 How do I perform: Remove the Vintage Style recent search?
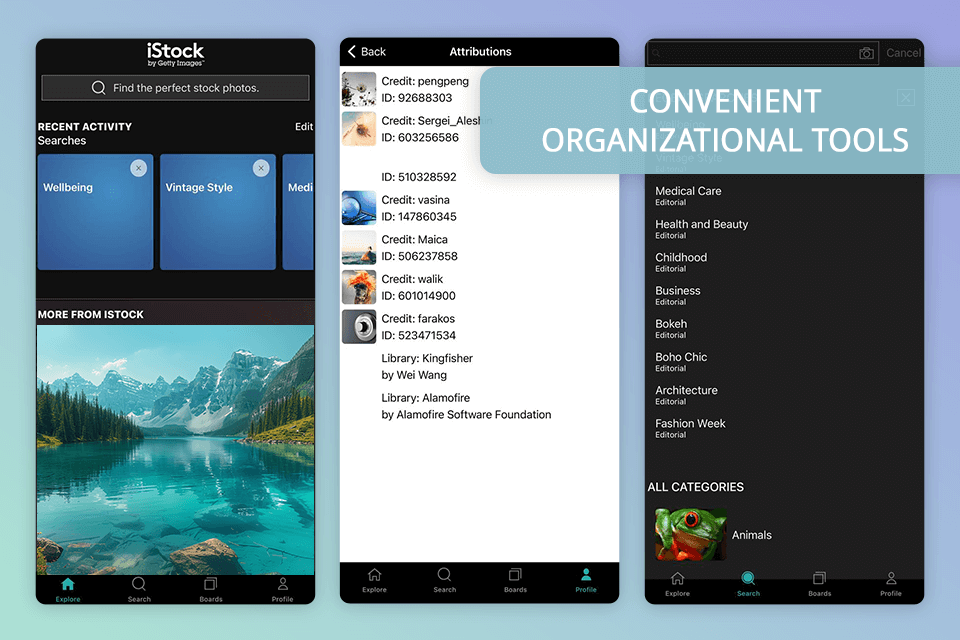tap(261, 168)
